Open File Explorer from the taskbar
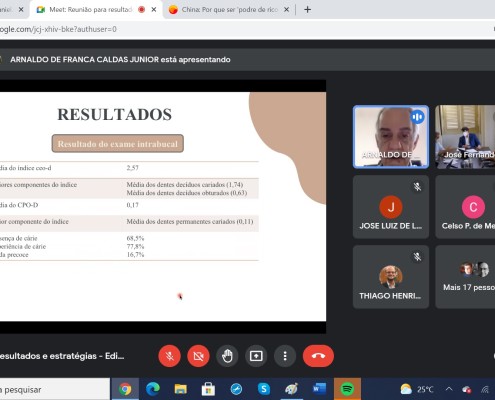The image size is (495, 400). 181,389
